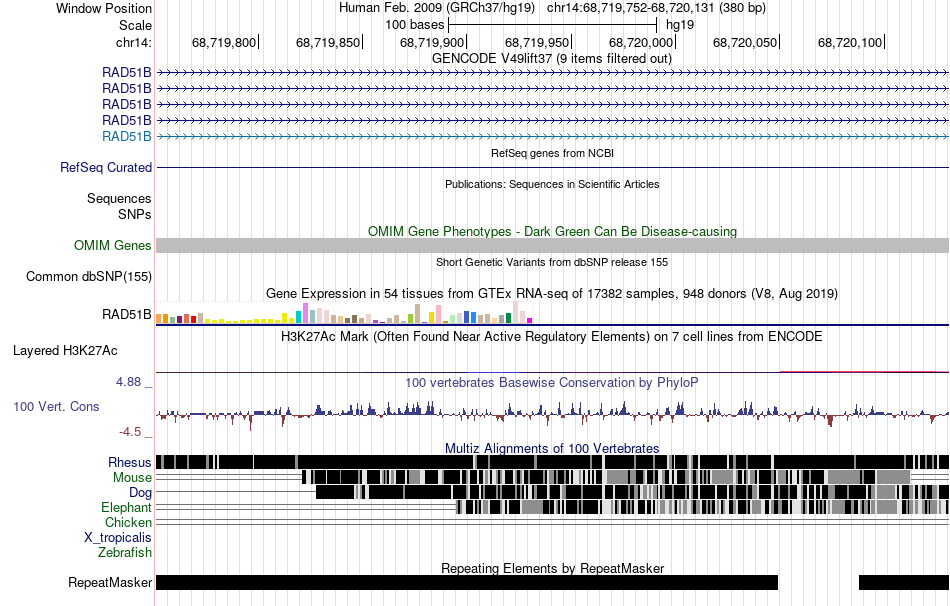The width and height of the screenshot is (950, 606).
Task: Click the Sequences track label
Action: click(119, 198)
